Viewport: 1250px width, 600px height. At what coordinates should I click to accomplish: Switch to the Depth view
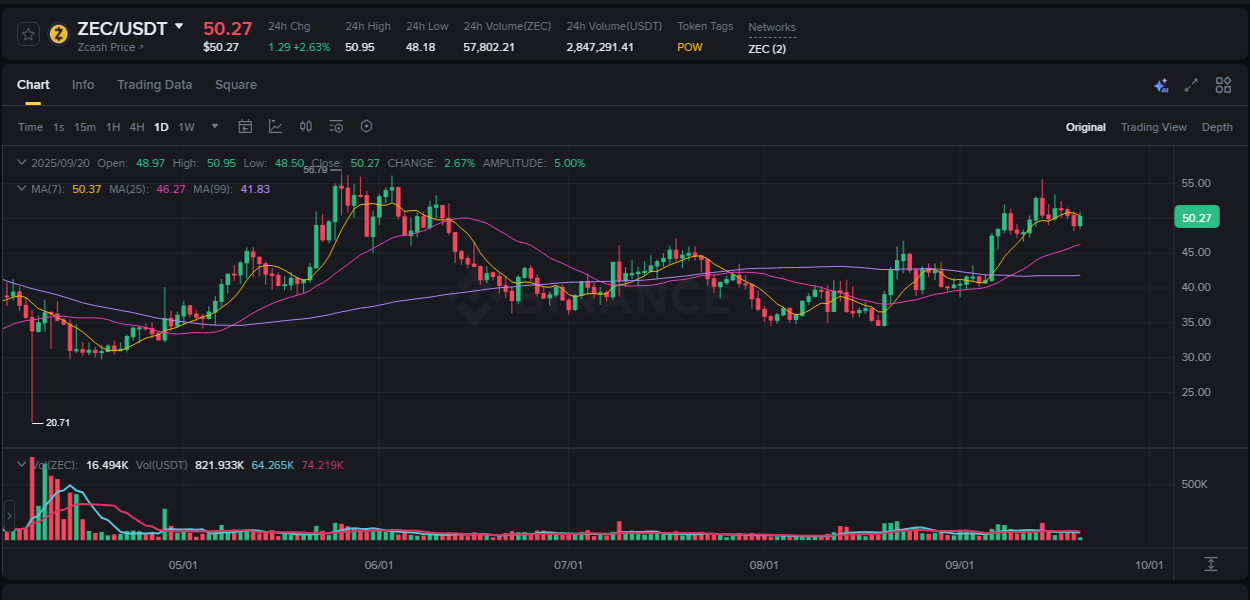[1217, 127]
